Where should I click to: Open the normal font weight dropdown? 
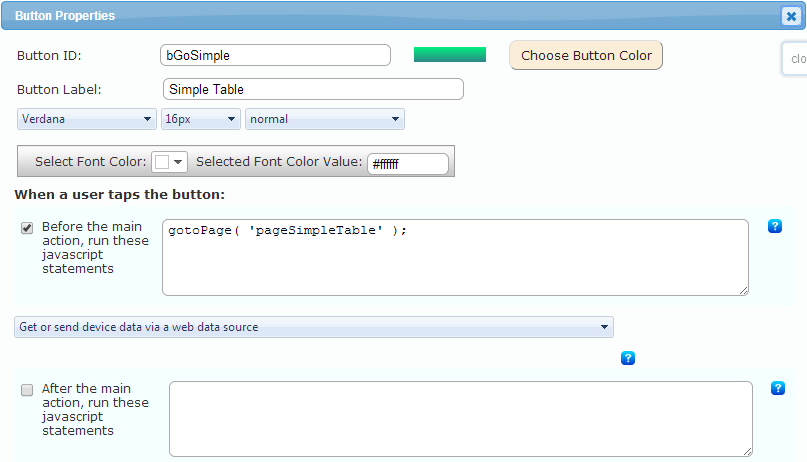[x=325, y=119]
